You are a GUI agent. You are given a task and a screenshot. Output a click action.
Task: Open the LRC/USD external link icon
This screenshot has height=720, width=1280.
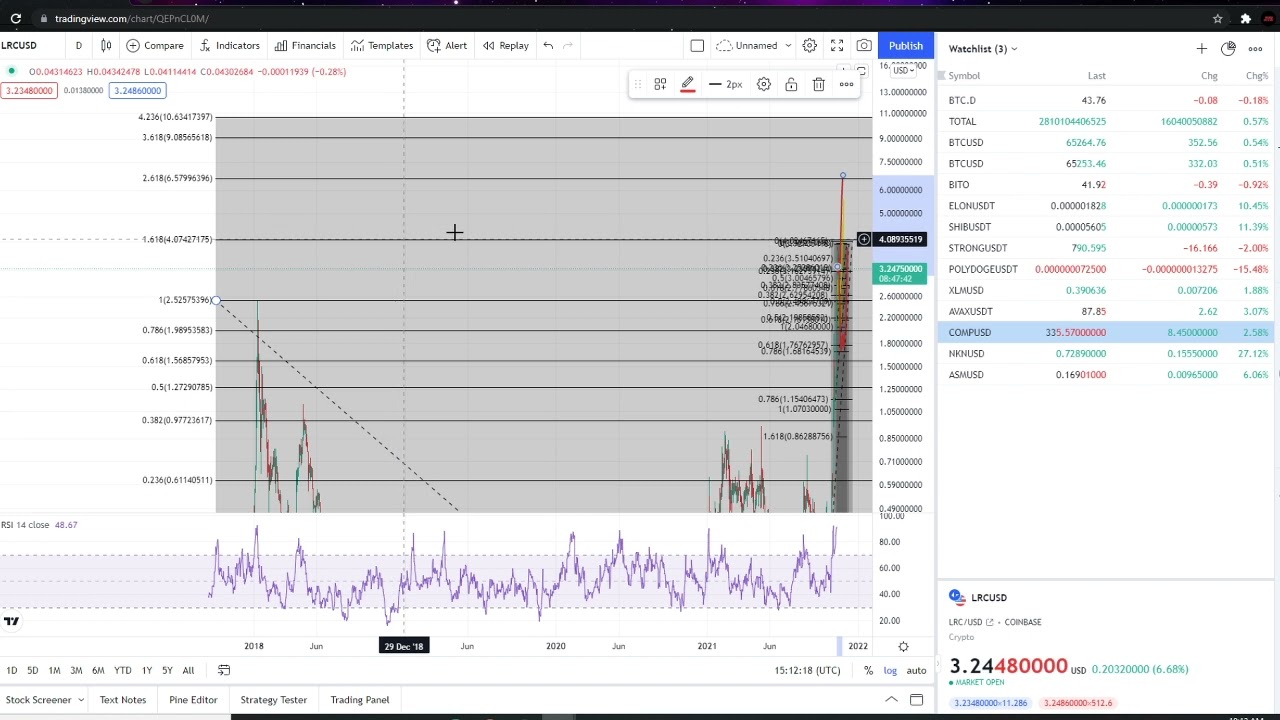(x=990, y=622)
